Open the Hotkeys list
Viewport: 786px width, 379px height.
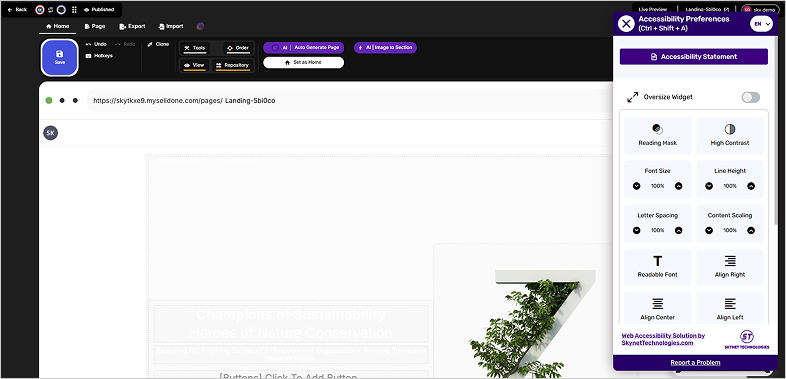(x=99, y=56)
